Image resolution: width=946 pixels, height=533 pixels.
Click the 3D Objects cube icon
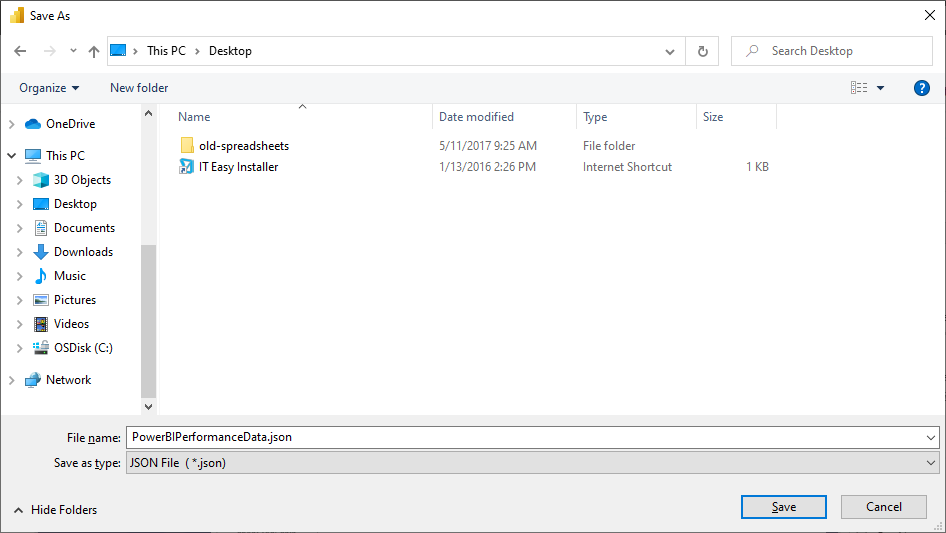point(40,180)
